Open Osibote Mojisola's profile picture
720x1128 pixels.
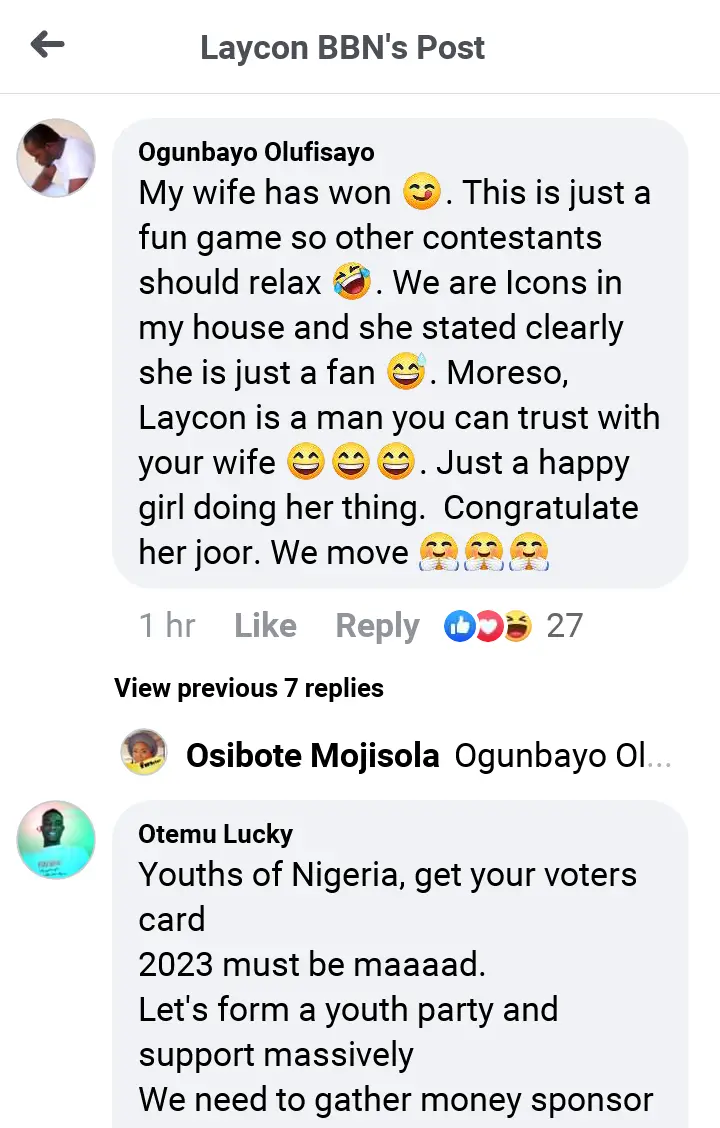click(x=144, y=753)
